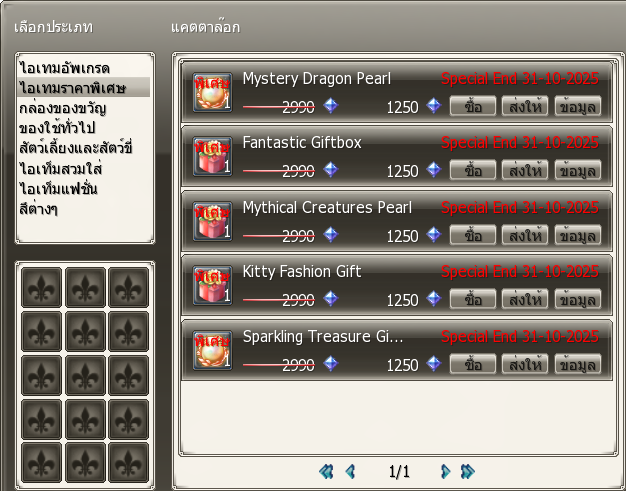The height and width of the screenshot is (491, 626).
Task: Buy Kitty Fashion Gift with ซื้อ button
Action: pyautogui.click(x=473, y=299)
